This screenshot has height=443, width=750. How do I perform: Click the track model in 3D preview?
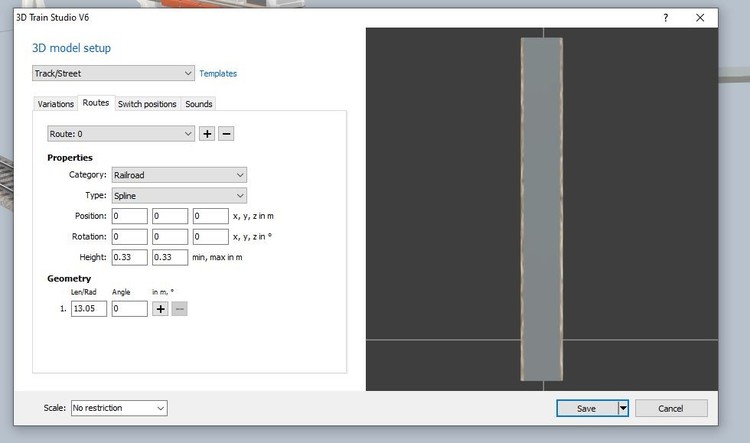541,209
